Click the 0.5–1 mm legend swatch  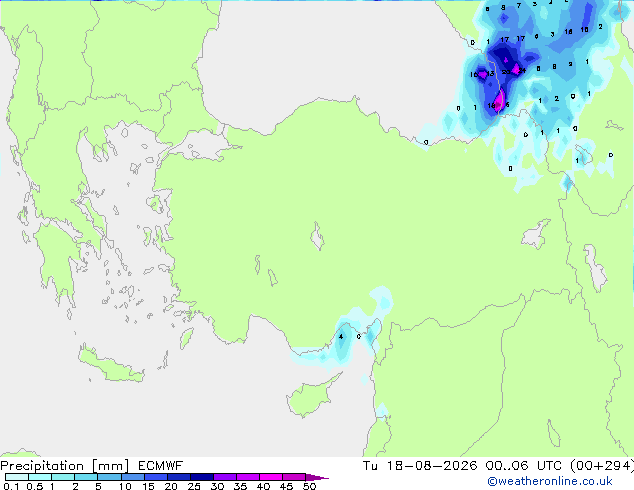(40, 477)
